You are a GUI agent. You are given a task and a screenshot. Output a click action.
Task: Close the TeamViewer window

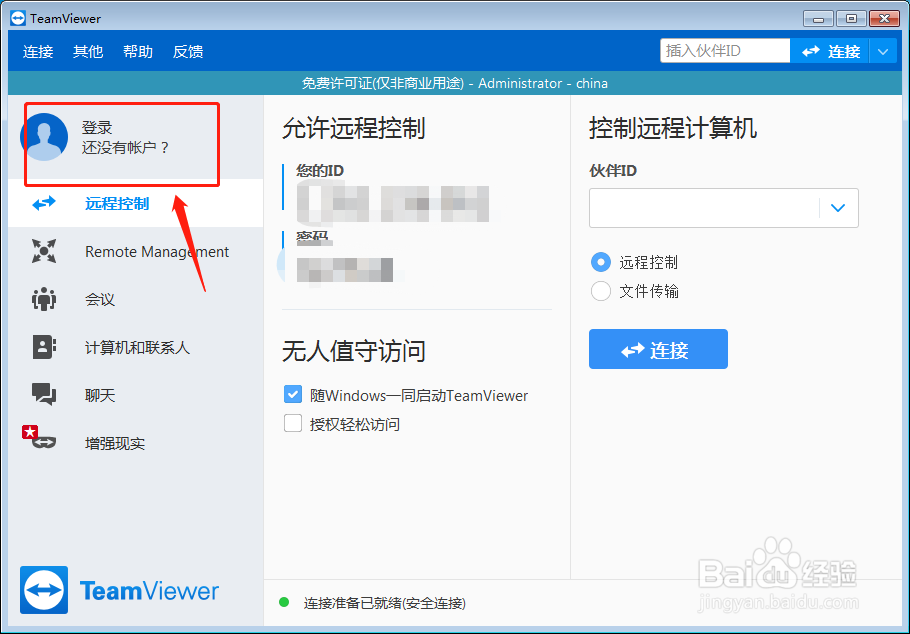point(884,19)
